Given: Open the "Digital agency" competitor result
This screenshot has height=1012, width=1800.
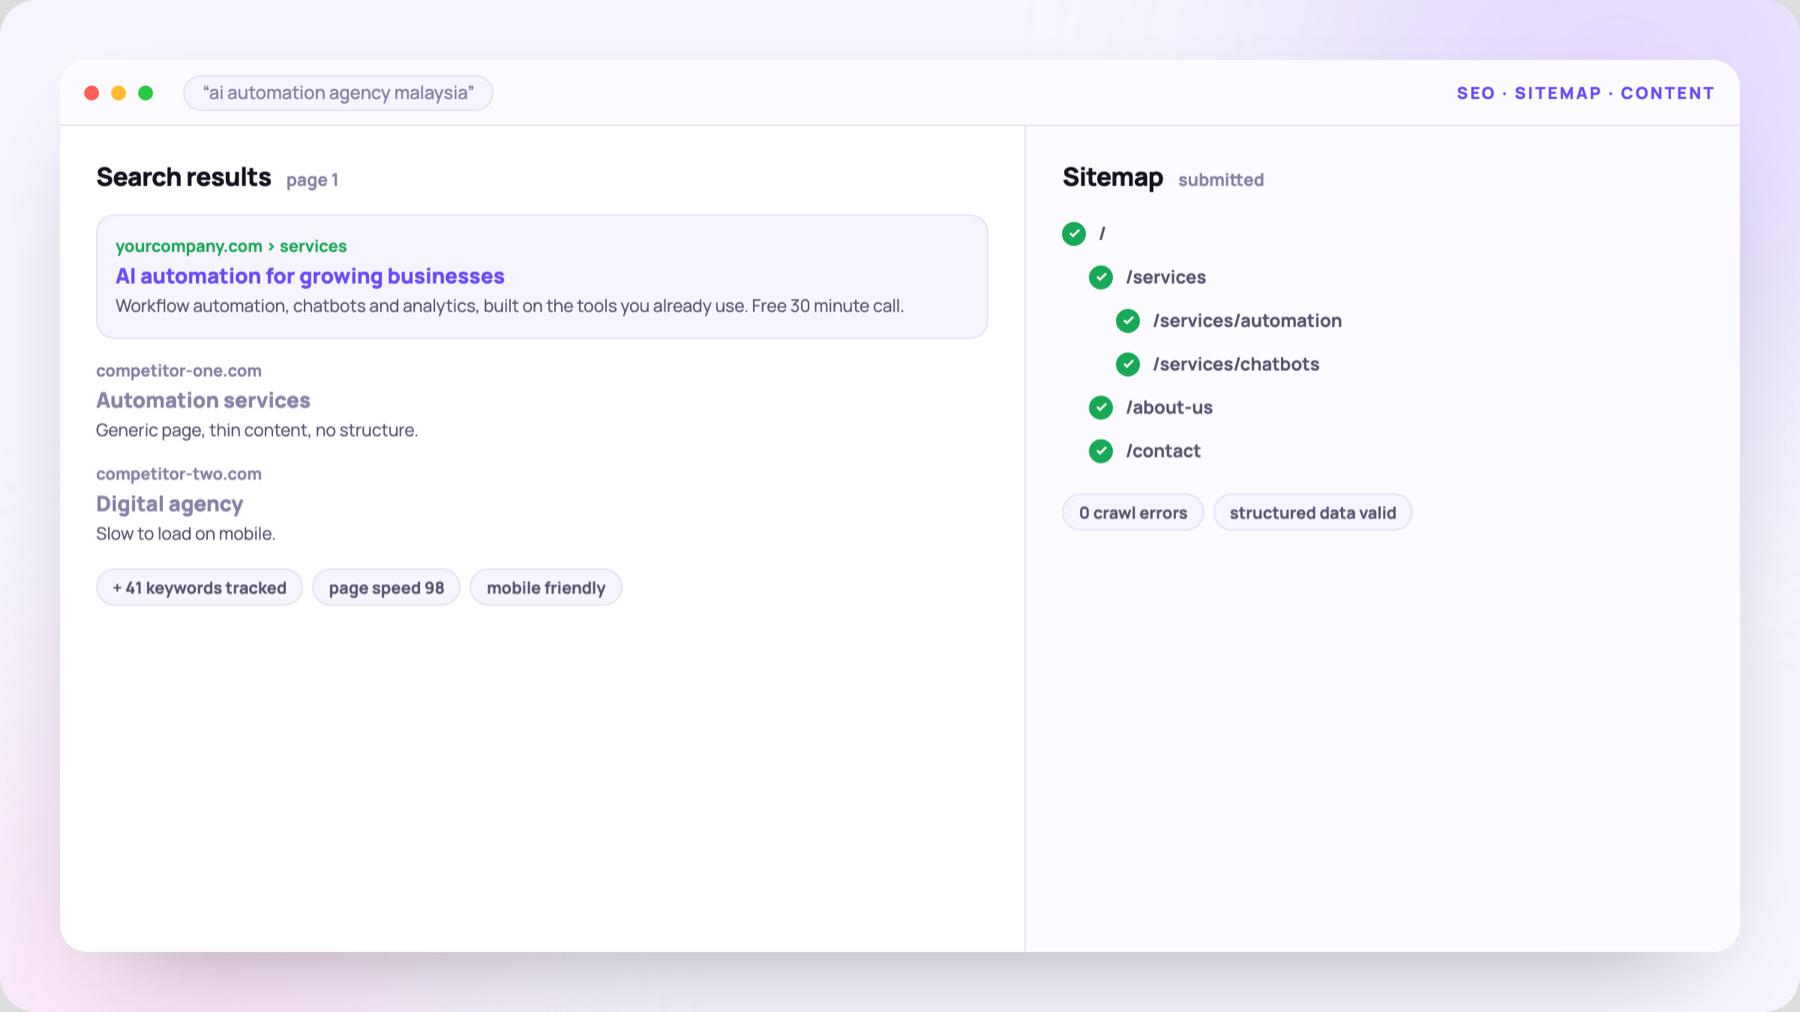Looking at the screenshot, I should click(170, 504).
